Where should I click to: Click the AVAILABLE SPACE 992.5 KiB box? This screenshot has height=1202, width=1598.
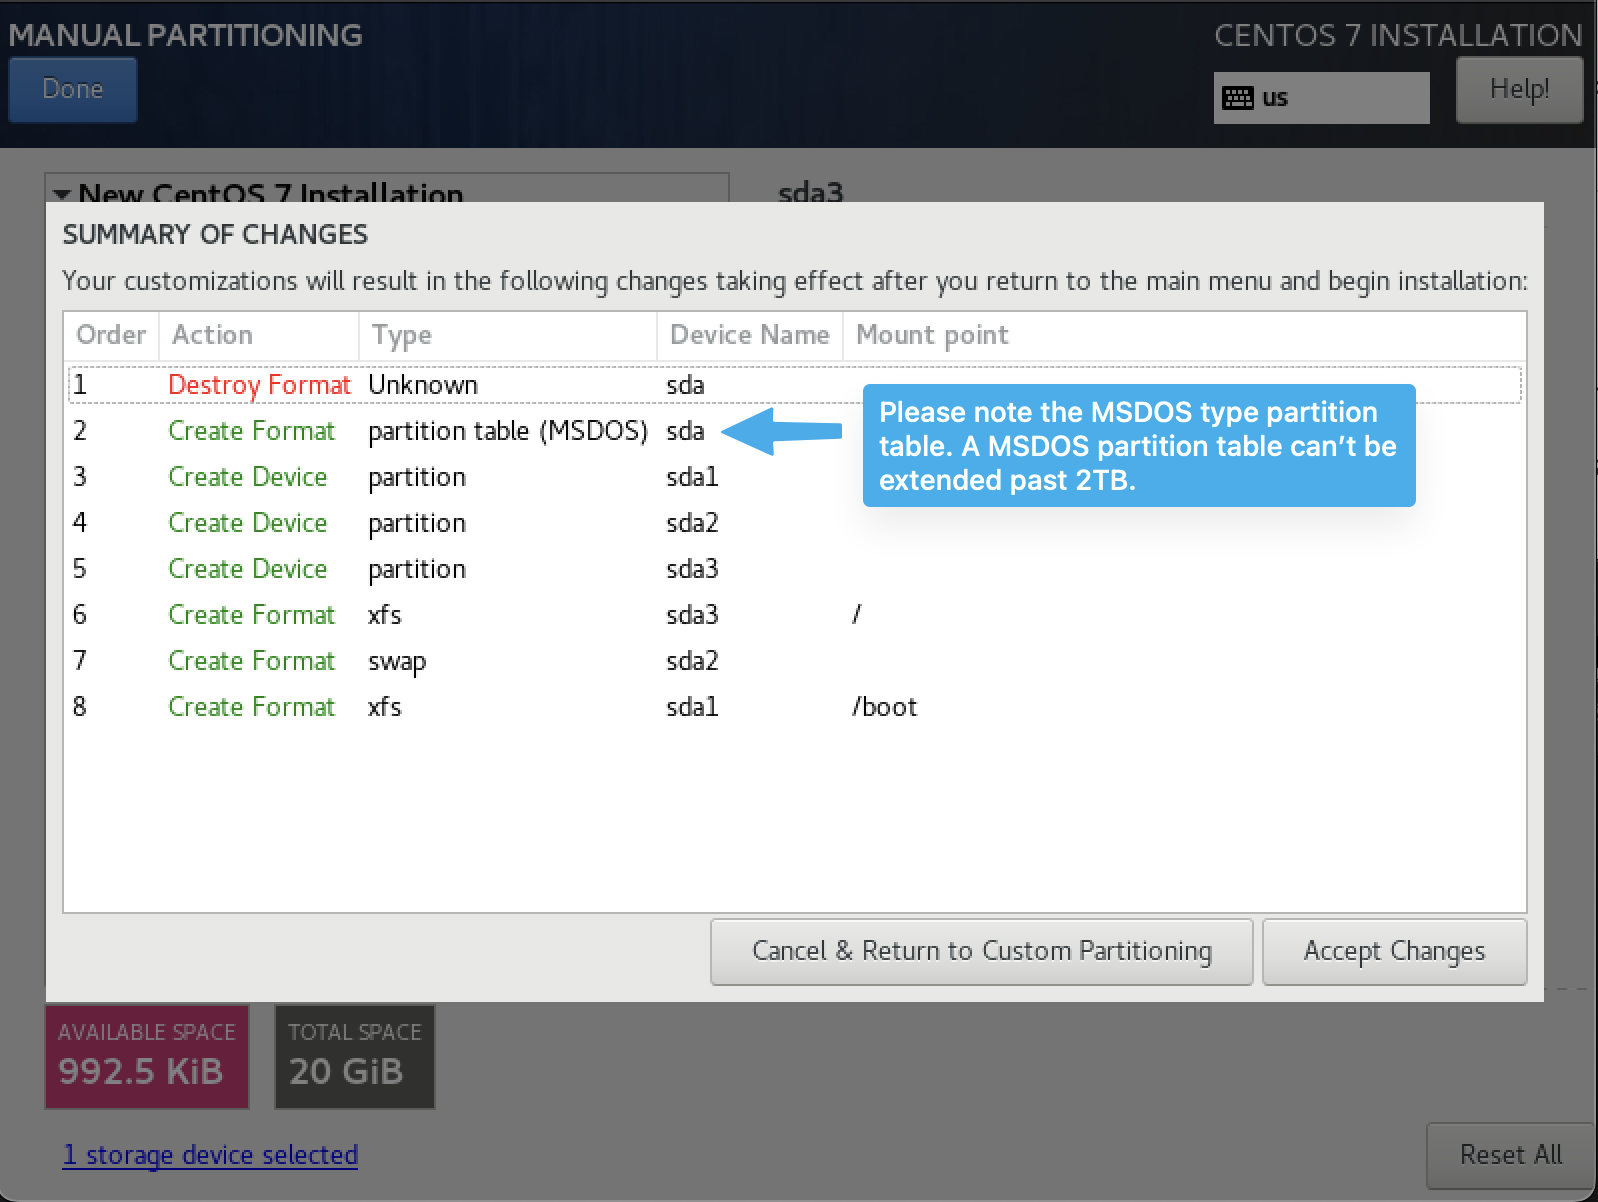coord(147,1057)
